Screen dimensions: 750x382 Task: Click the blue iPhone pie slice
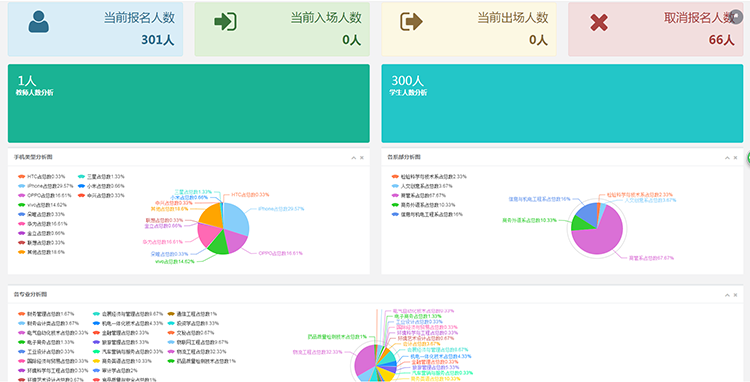click(x=237, y=218)
